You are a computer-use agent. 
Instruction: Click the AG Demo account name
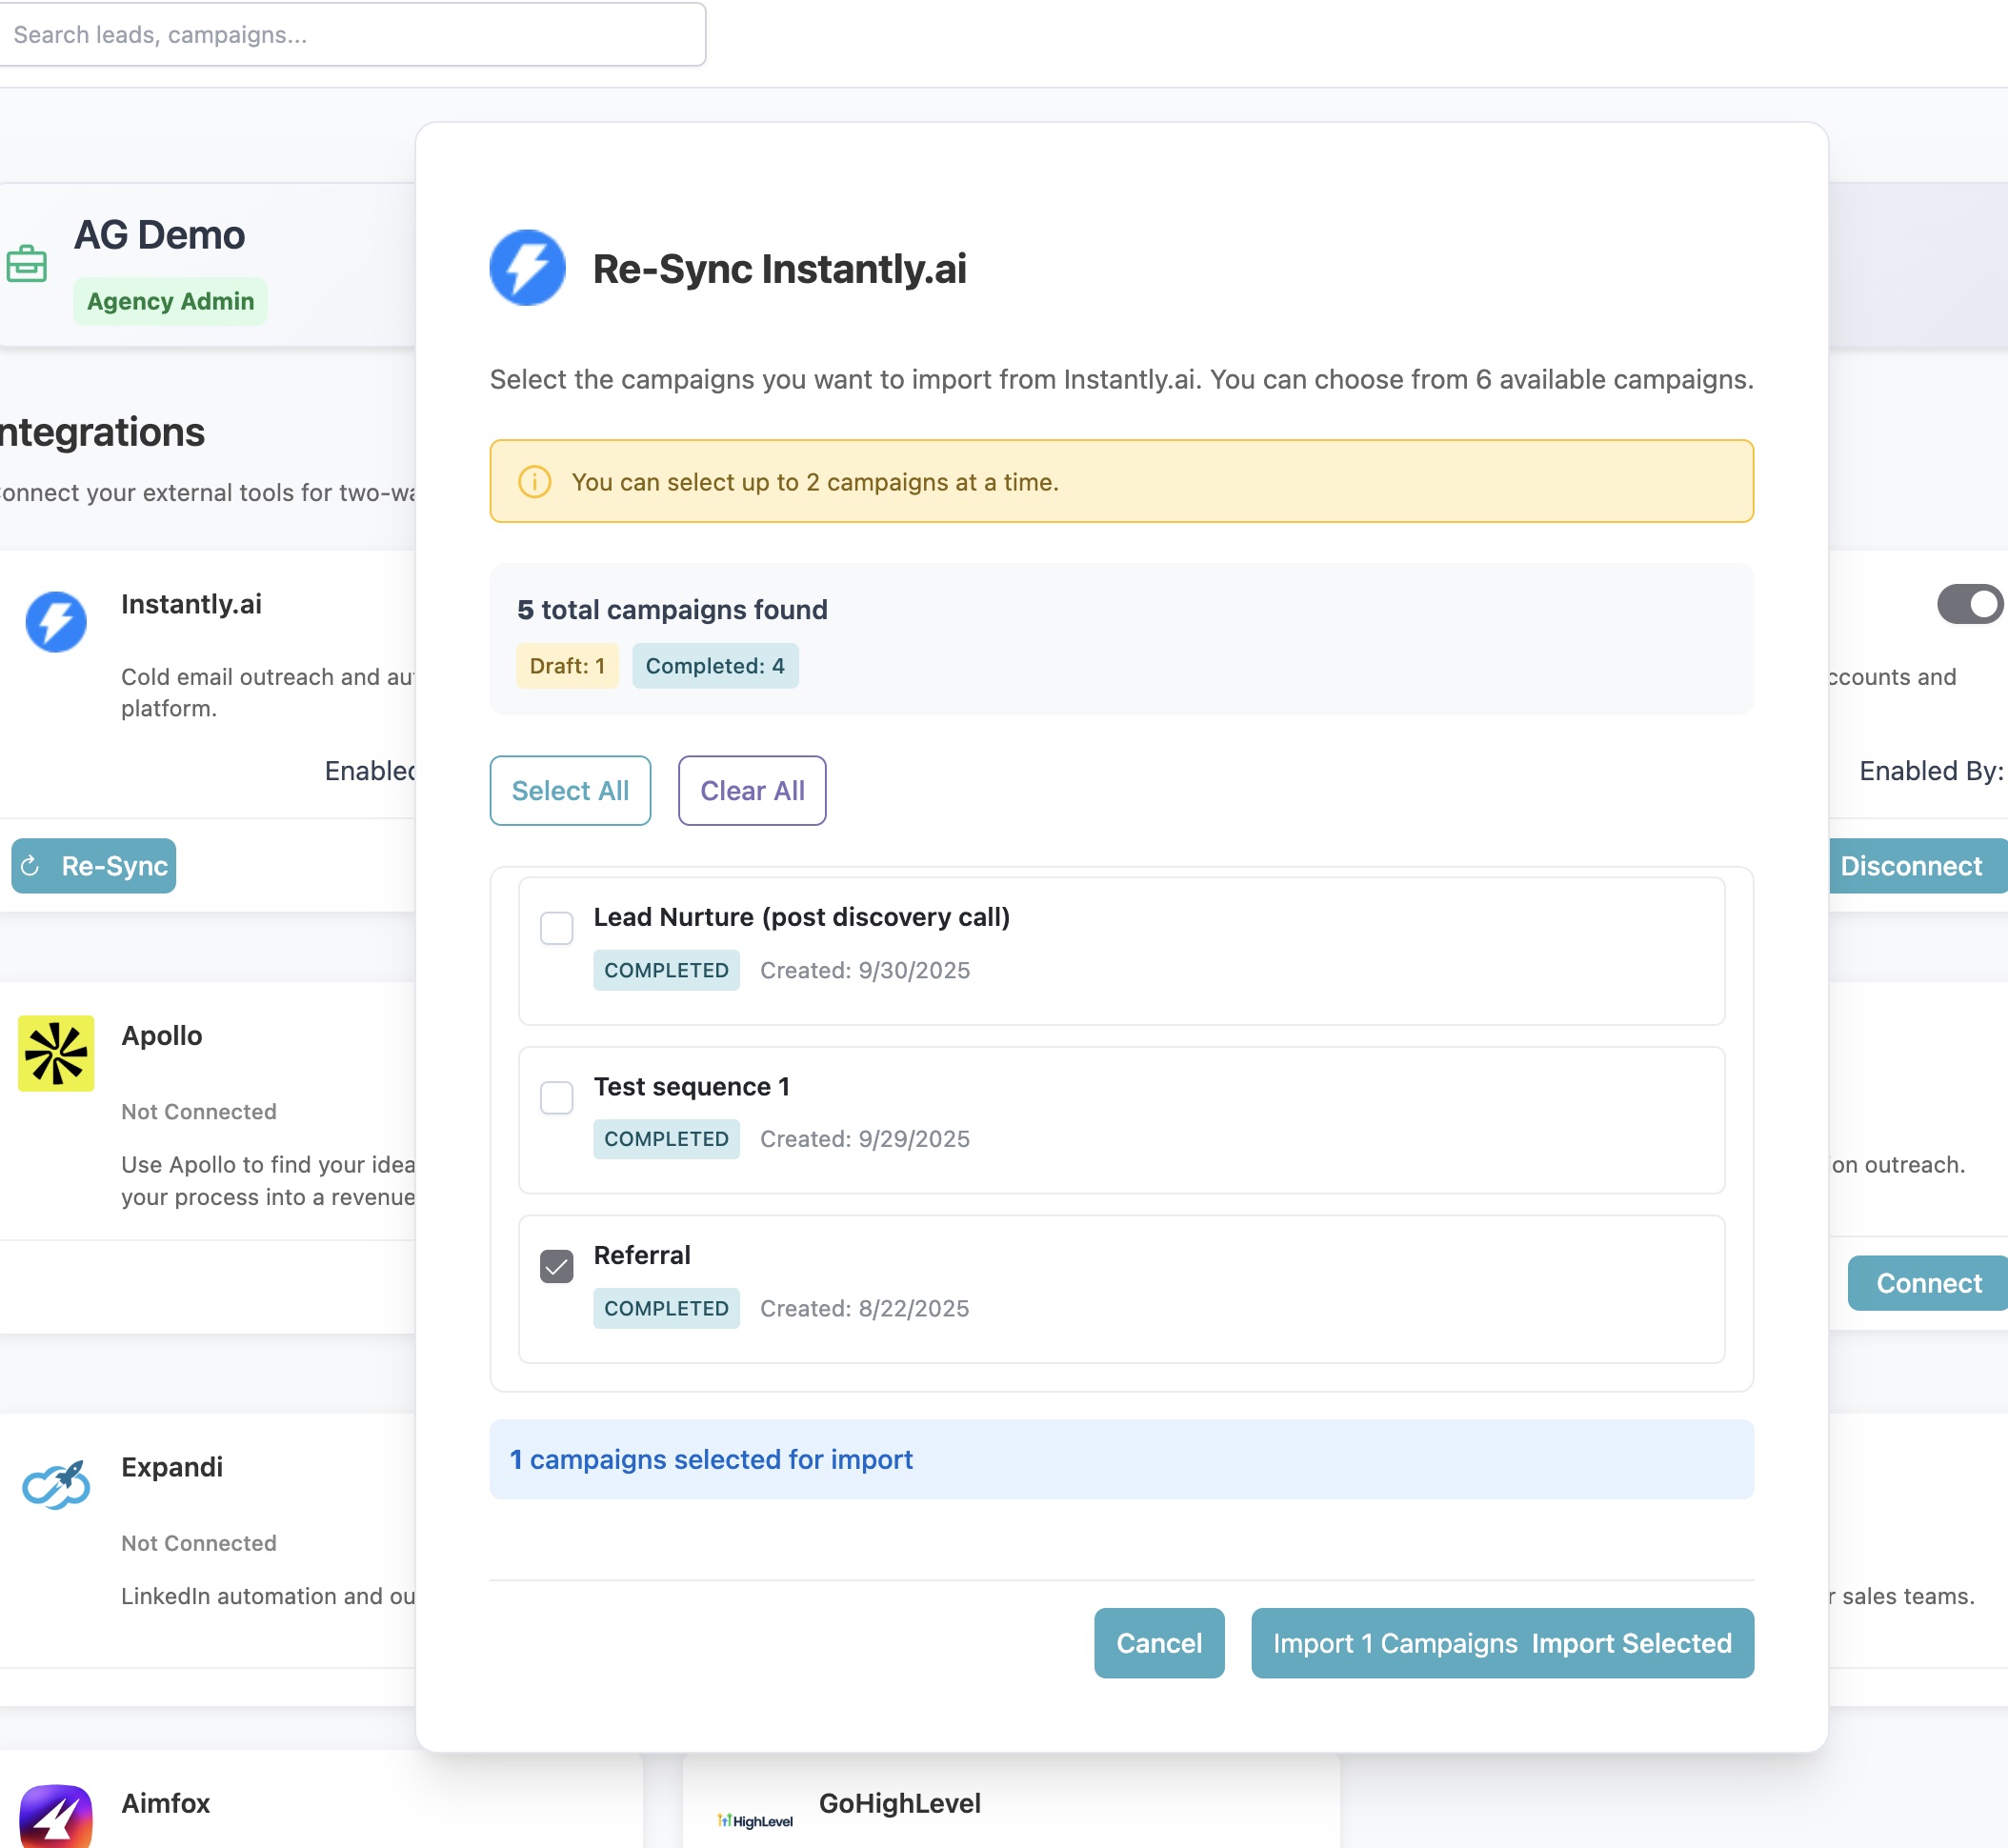click(x=160, y=235)
